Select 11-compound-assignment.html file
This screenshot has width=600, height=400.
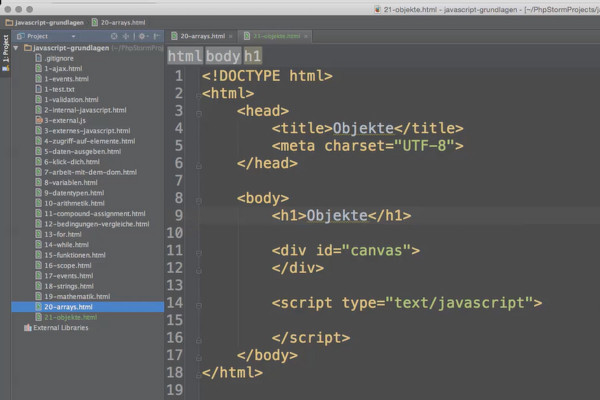coord(95,213)
